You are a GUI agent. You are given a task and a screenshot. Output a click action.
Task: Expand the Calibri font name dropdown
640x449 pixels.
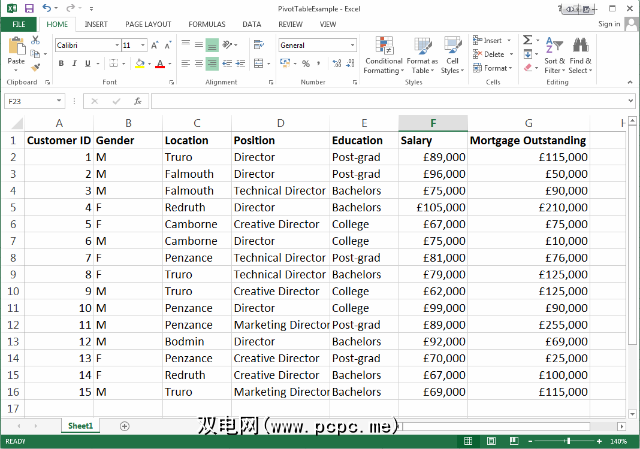(x=114, y=45)
